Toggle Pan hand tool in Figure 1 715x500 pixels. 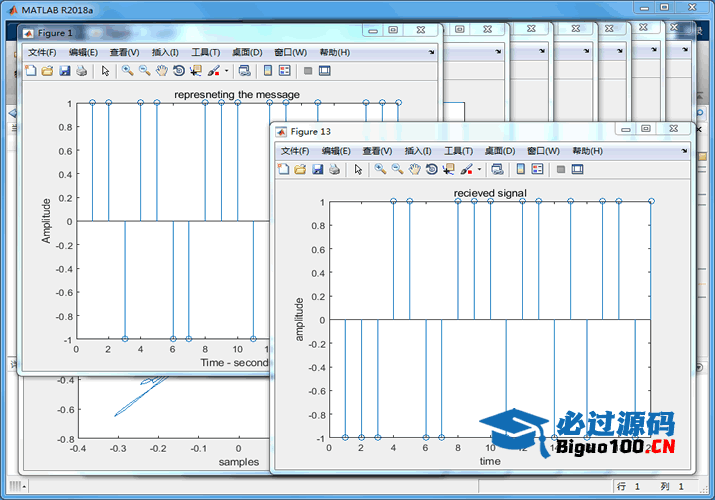[x=161, y=71]
